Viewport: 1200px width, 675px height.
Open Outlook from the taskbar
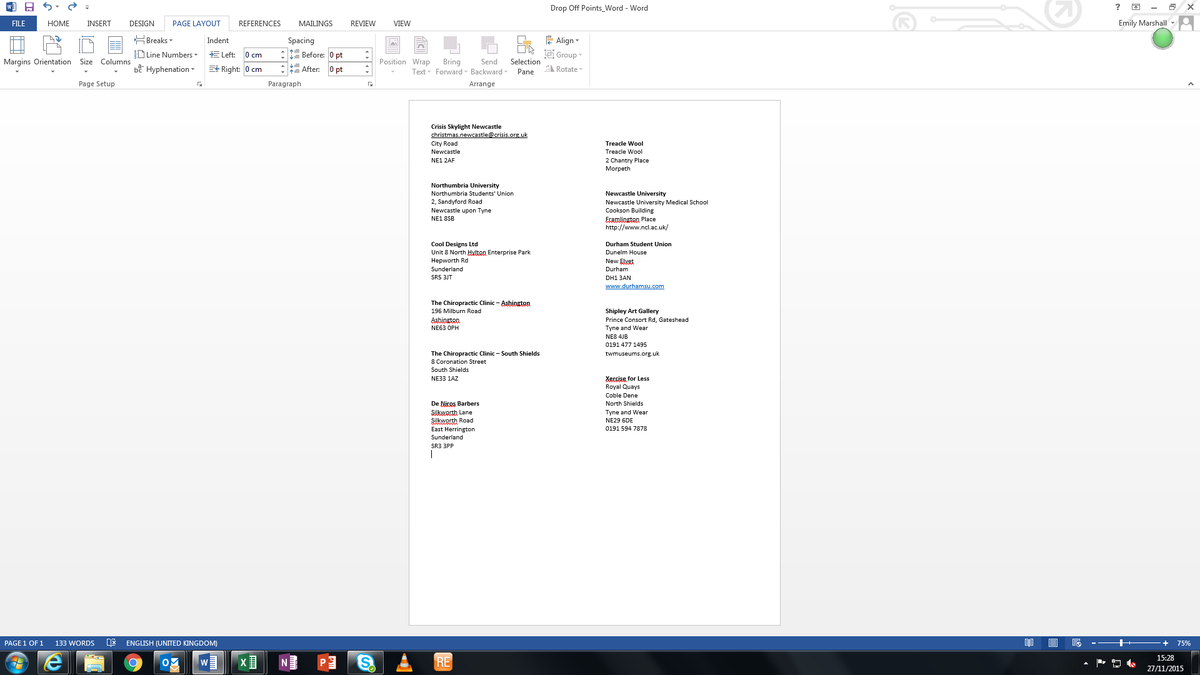coord(170,662)
